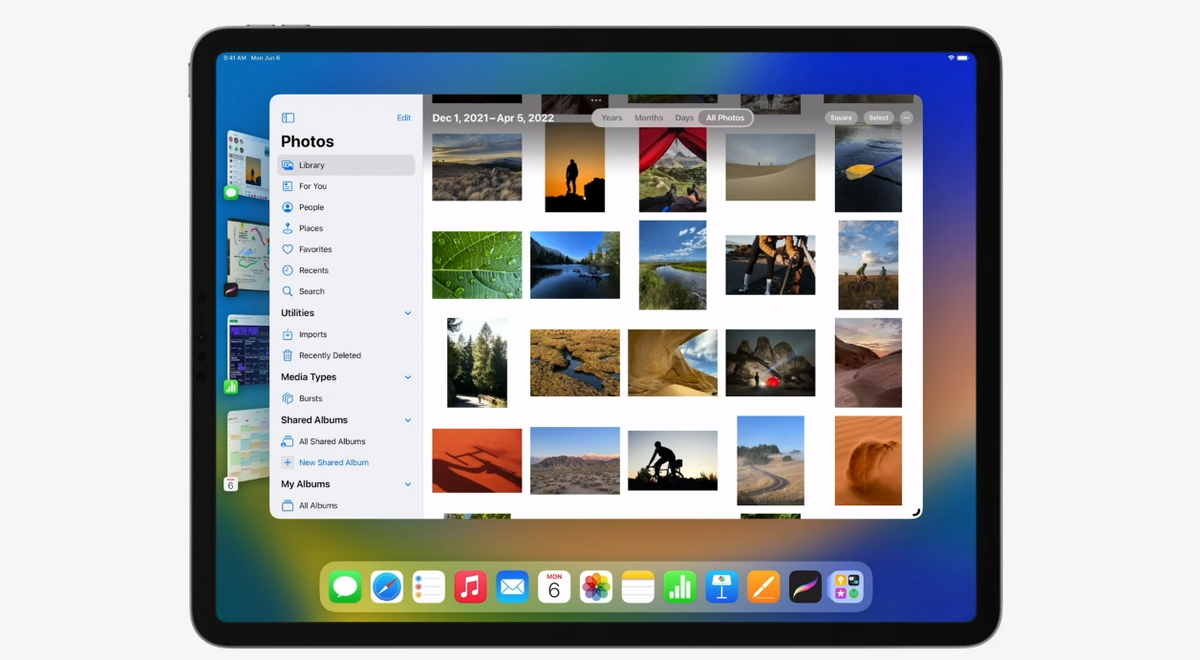
Task: Click the window resize handle on Photos window
Action: (x=916, y=512)
